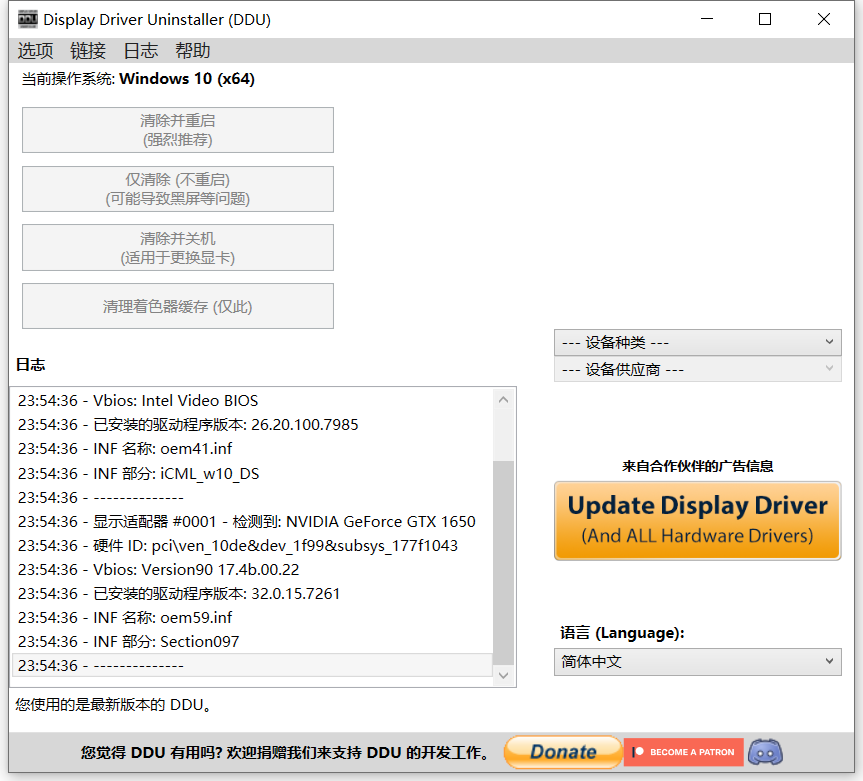The height and width of the screenshot is (781, 863).
Task: Click the yellow Donate button
Action: click(562, 752)
